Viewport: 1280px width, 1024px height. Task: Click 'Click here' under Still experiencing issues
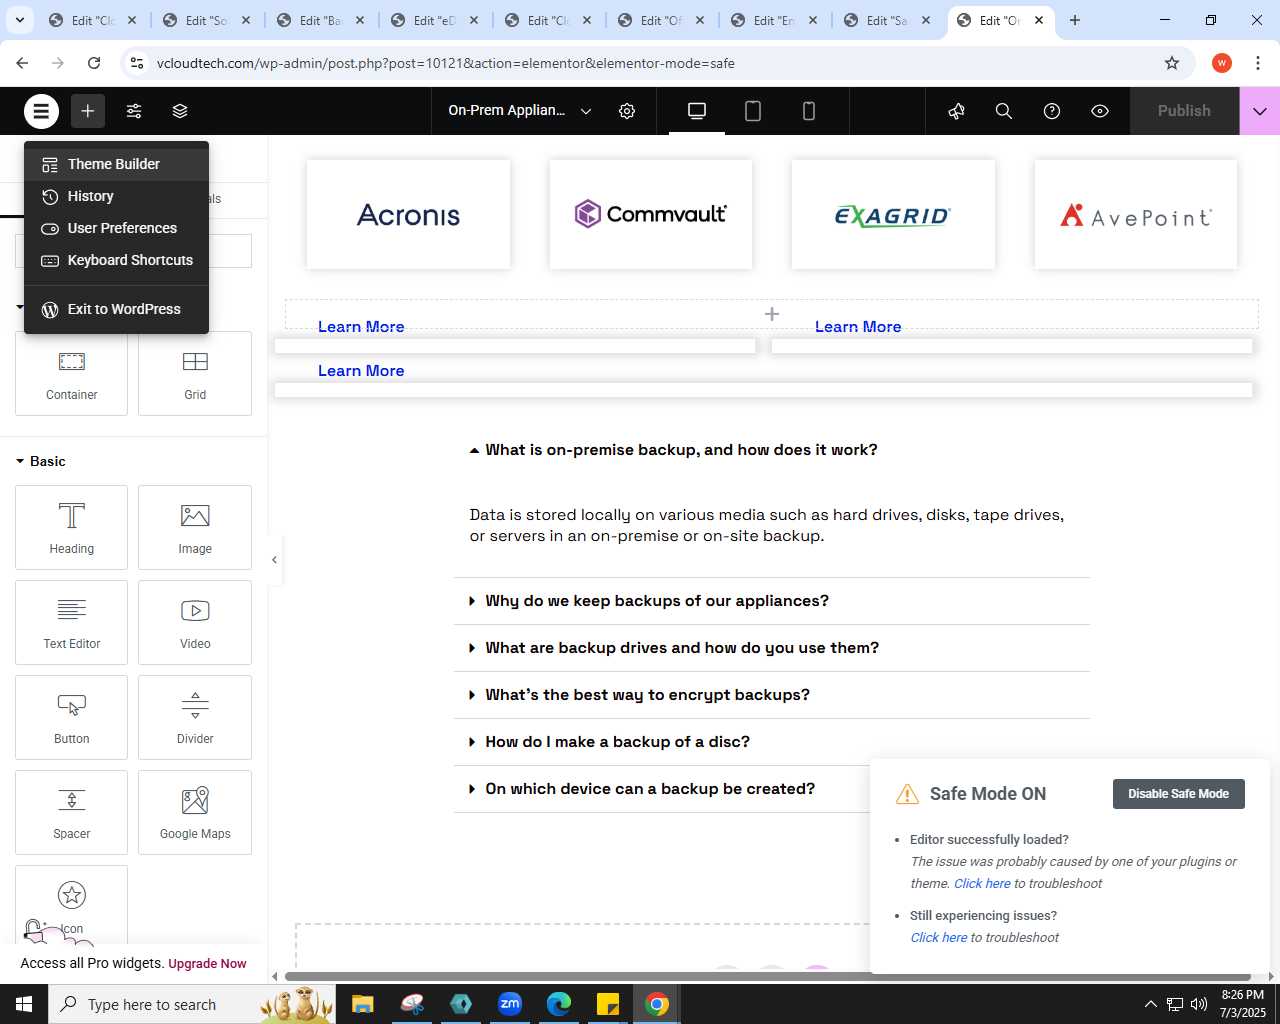[x=938, y=938]
